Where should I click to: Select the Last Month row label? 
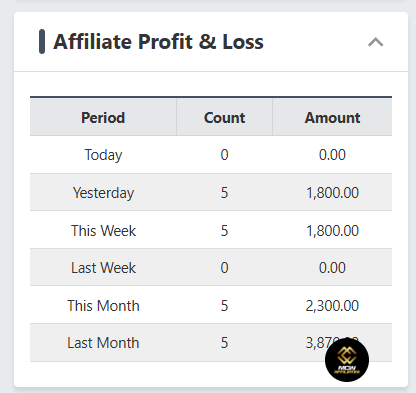103,343
